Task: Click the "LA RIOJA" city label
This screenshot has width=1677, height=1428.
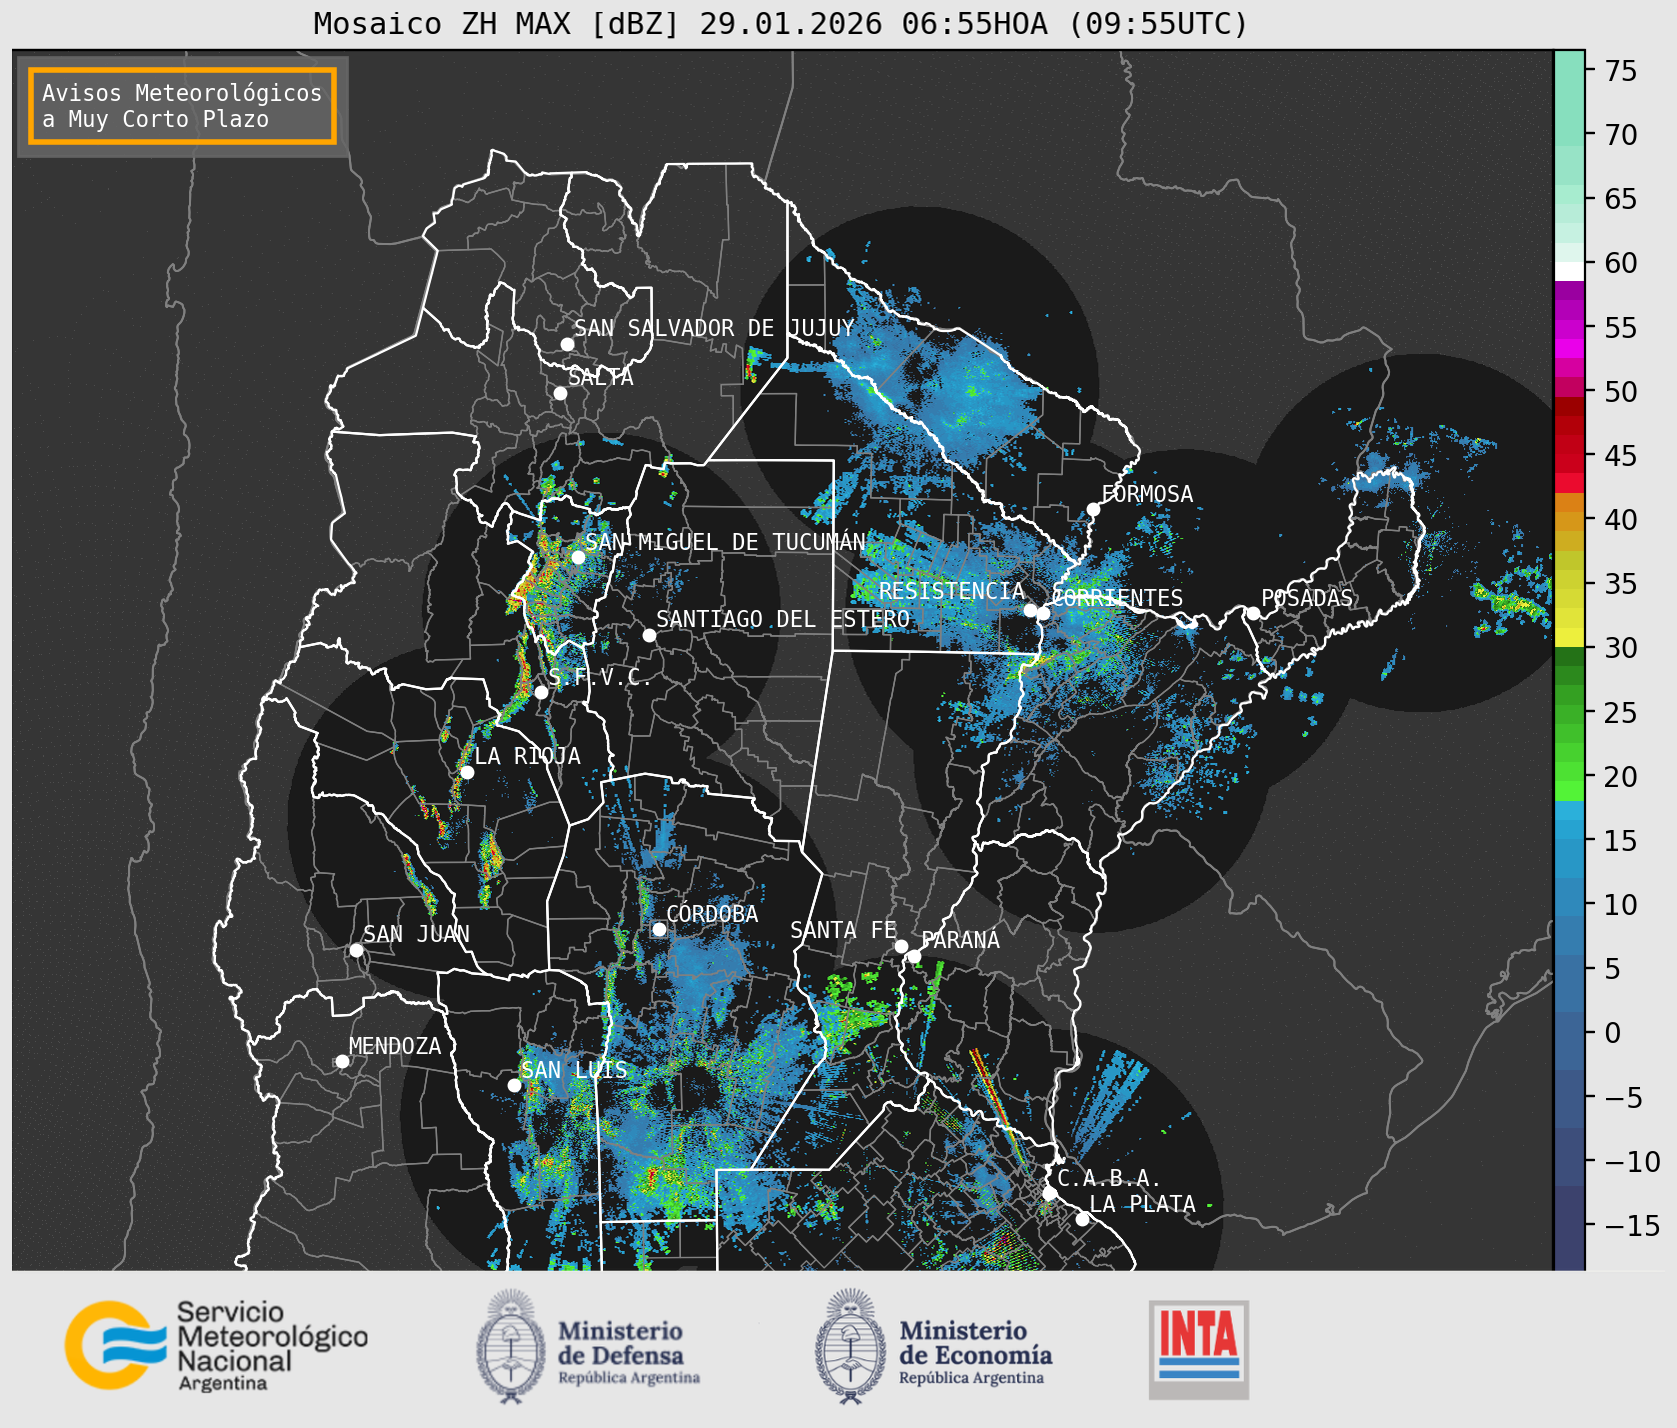Action: coord(527,756)
